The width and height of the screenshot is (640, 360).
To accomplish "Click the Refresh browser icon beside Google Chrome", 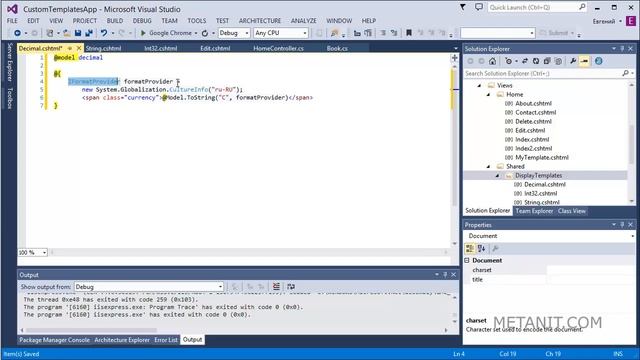I will [205, 33].
